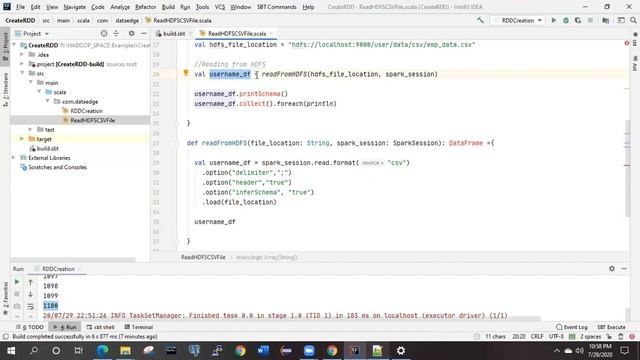Screen dimensions: 640x360
Task: Run the RDDCreation configuration with the green play icon
Action: (x=553, y=20)
